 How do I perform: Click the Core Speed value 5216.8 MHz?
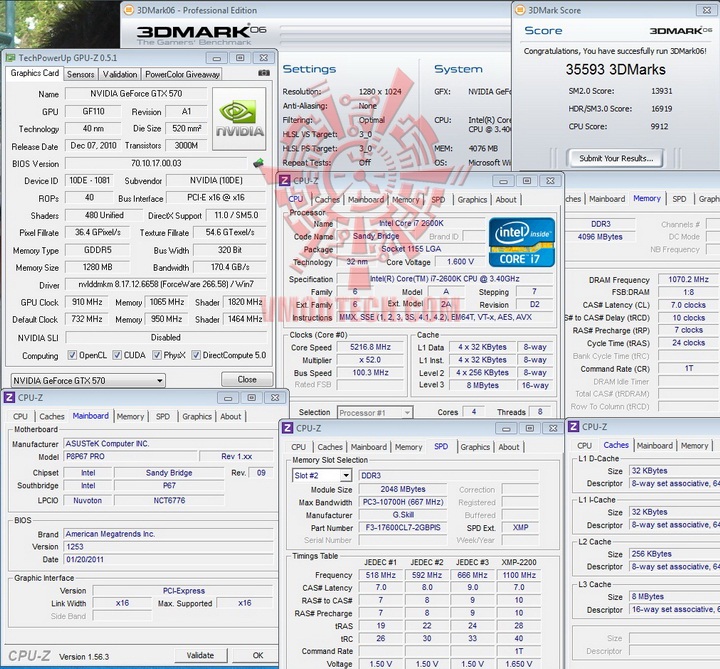pos(370,347)
